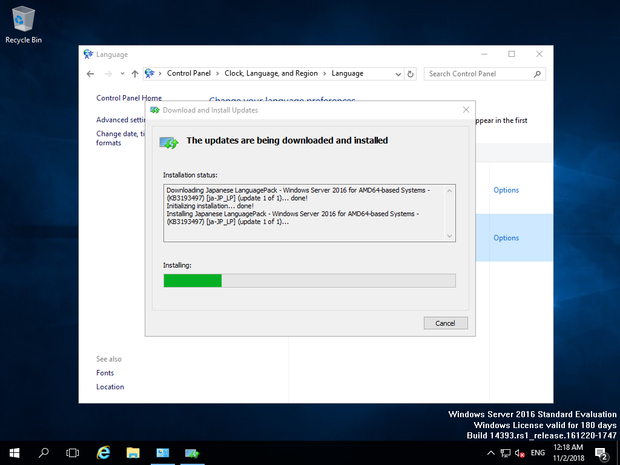Maximize the Language window

coord(512,54)
